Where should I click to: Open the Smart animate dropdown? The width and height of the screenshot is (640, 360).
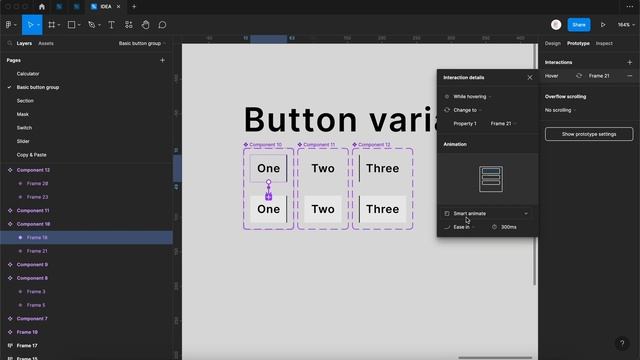pos(487,213)
